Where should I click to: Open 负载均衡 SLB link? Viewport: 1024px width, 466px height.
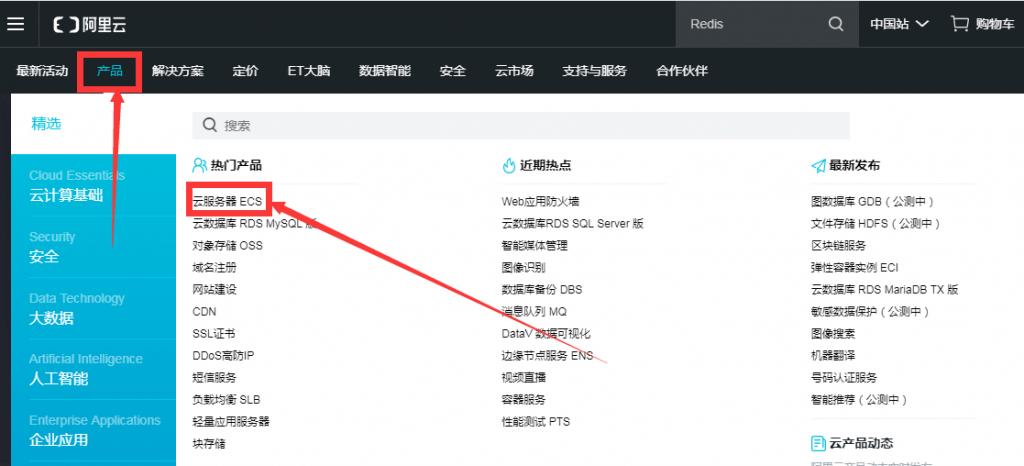[227, 400]
